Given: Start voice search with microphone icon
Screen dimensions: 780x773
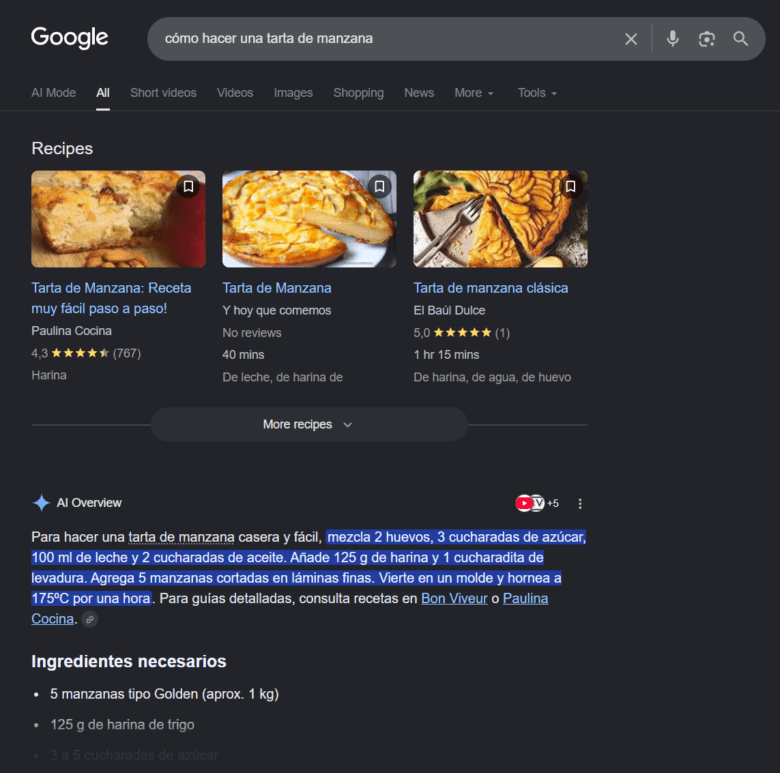Looking at the screenshot, I should pos(673,39).
